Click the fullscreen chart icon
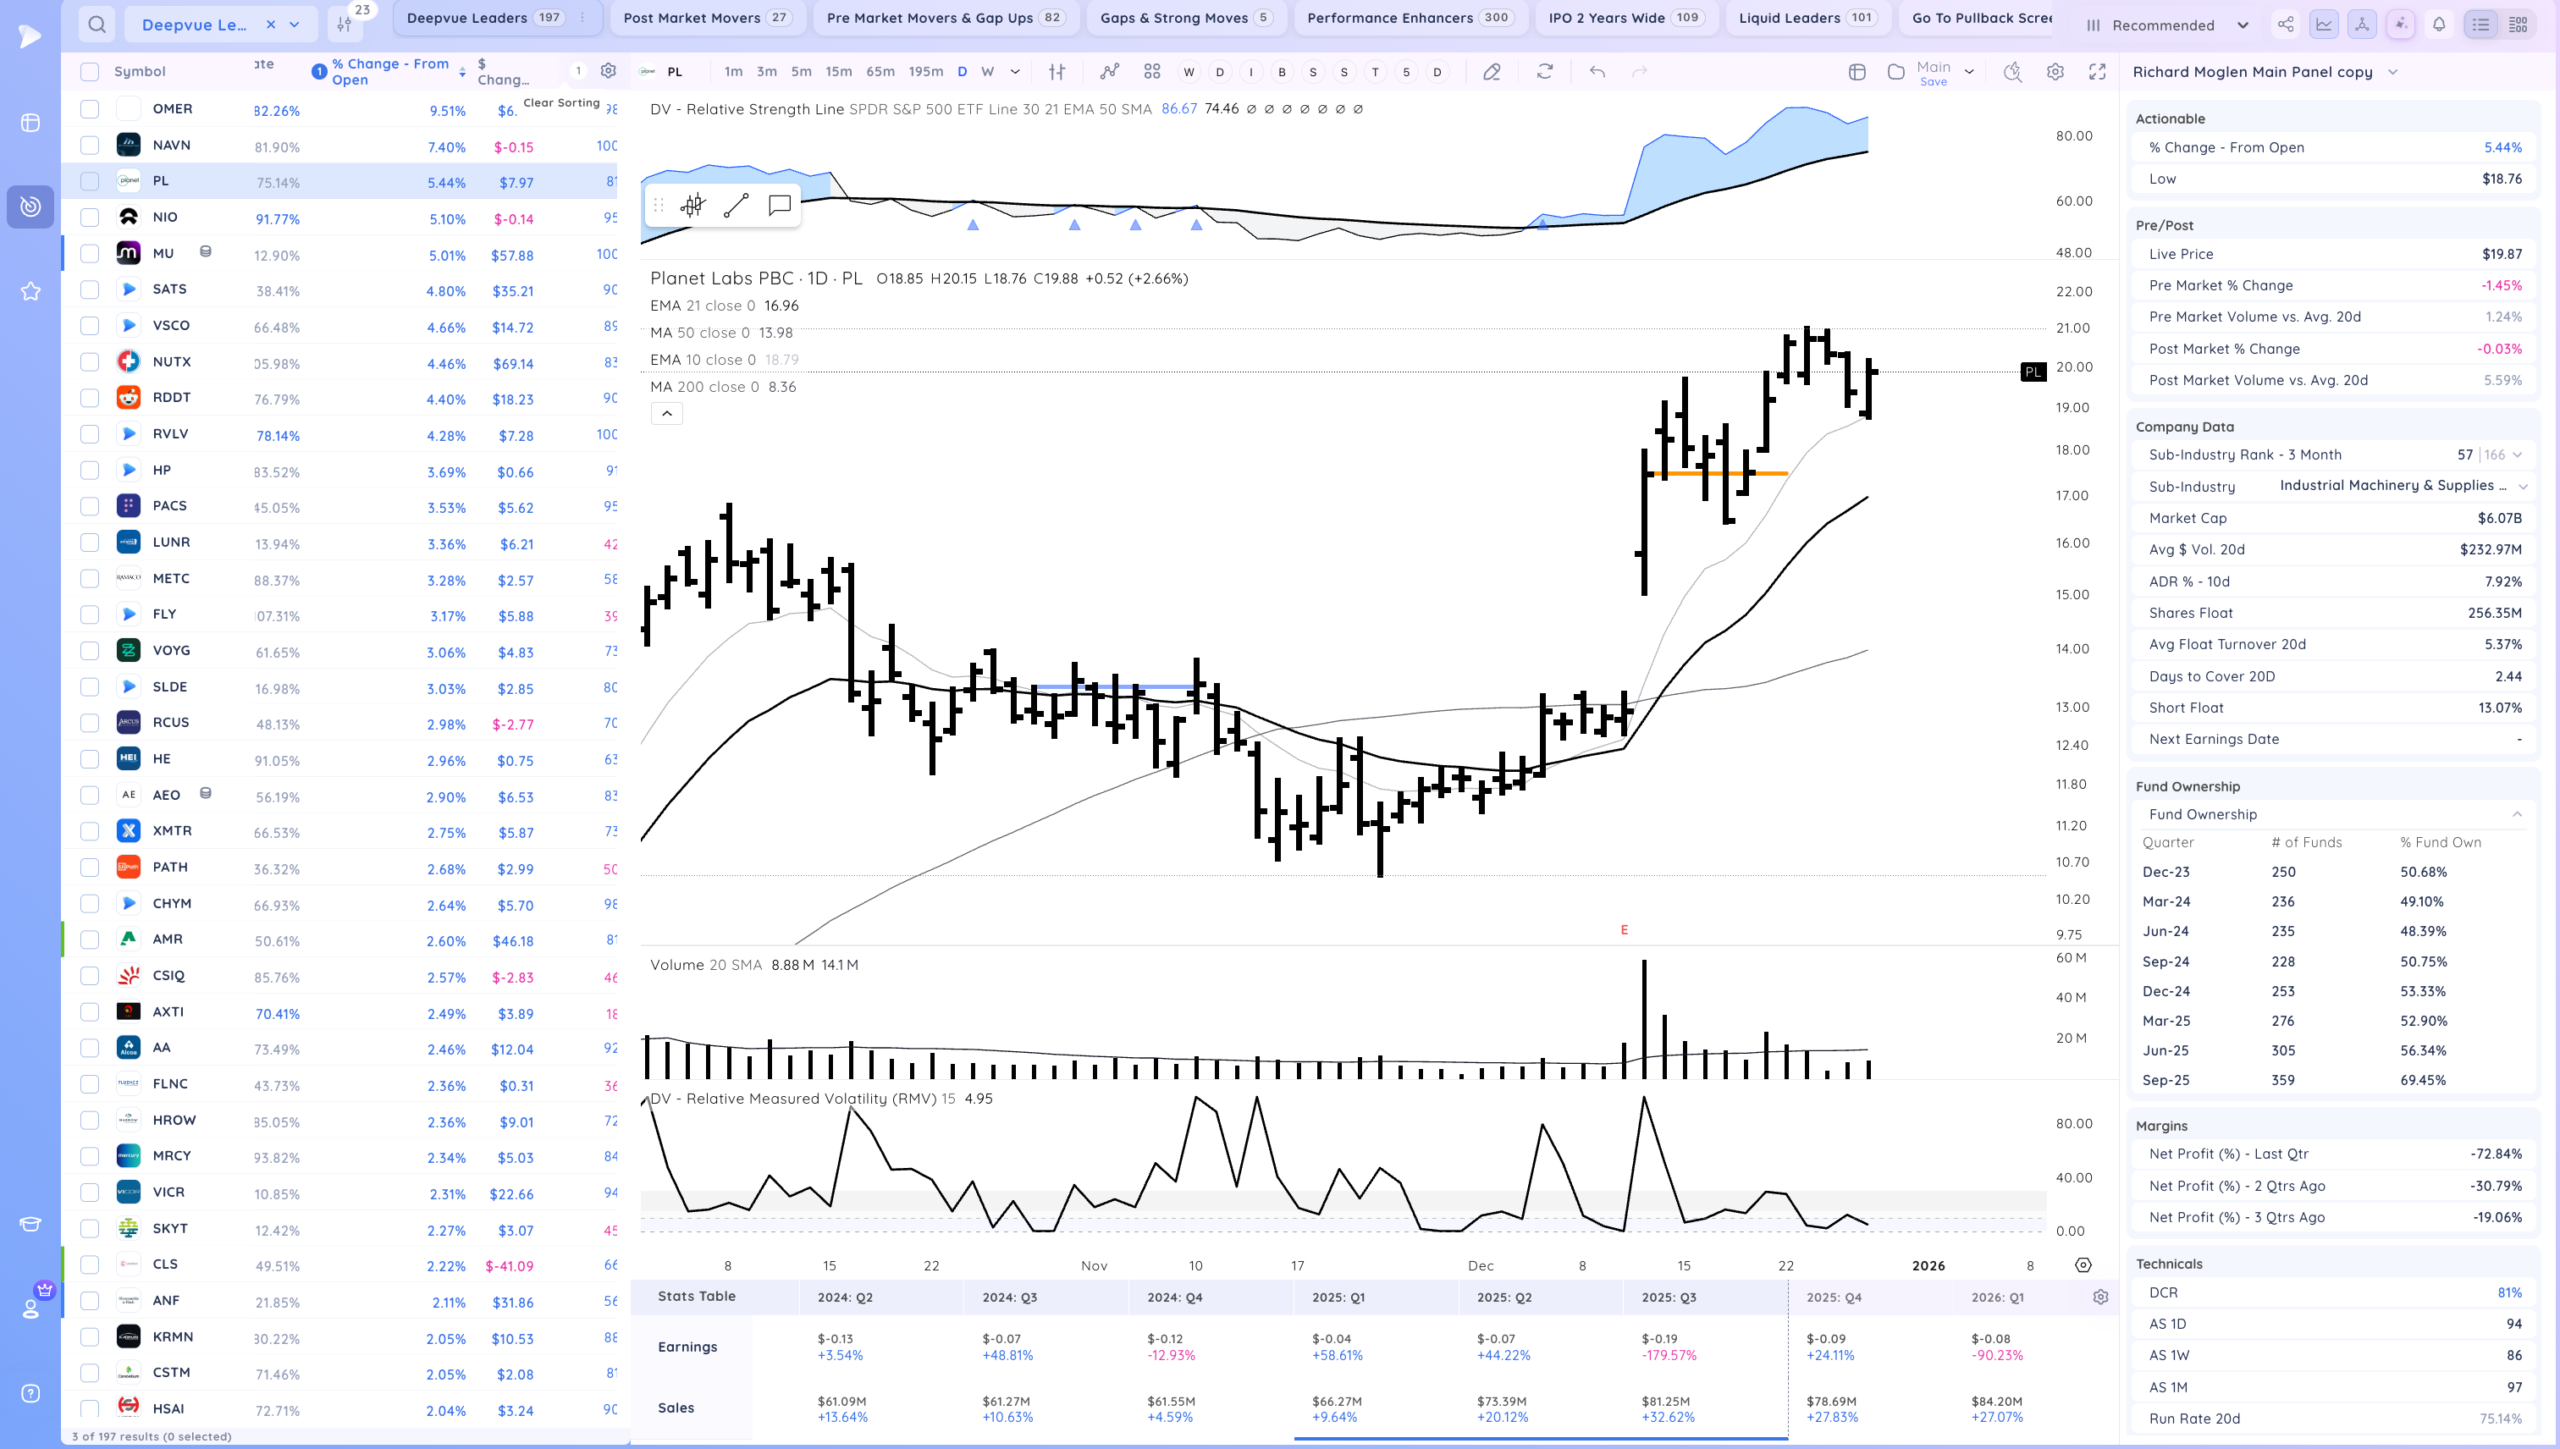This screenshot has height=1449, width=2560. pyautogui.click(x=2097, y=72)
